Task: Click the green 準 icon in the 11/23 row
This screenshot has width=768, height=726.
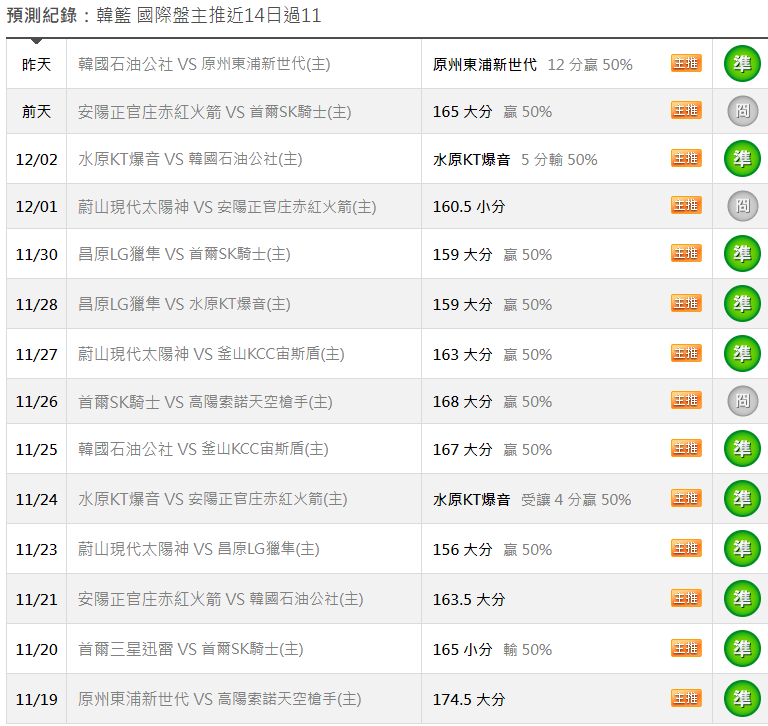Action: click(x=742, y=549)
